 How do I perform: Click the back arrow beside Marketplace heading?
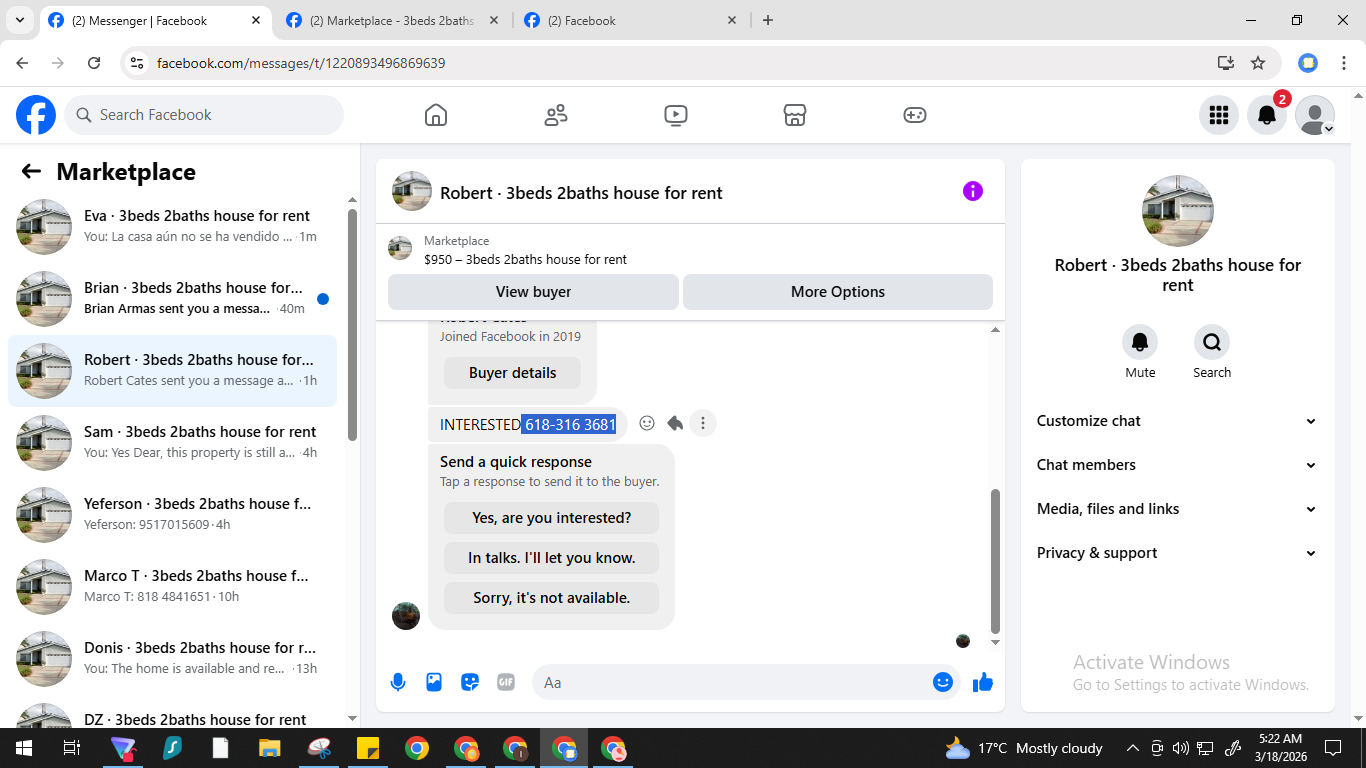coord(31,172)
